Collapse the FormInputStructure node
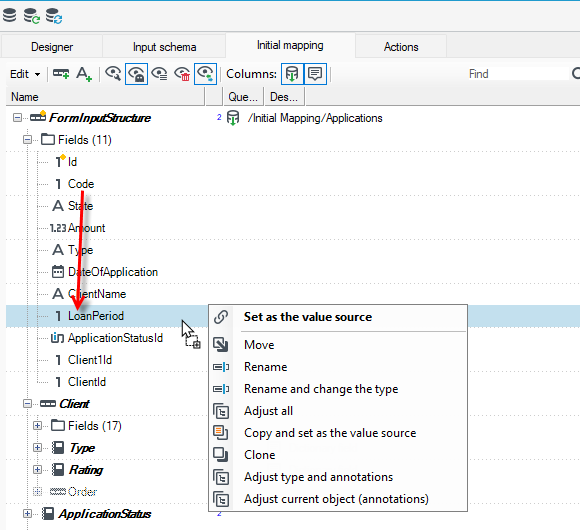The width and height of the screenshot is (580, 530). click(17, 118)
